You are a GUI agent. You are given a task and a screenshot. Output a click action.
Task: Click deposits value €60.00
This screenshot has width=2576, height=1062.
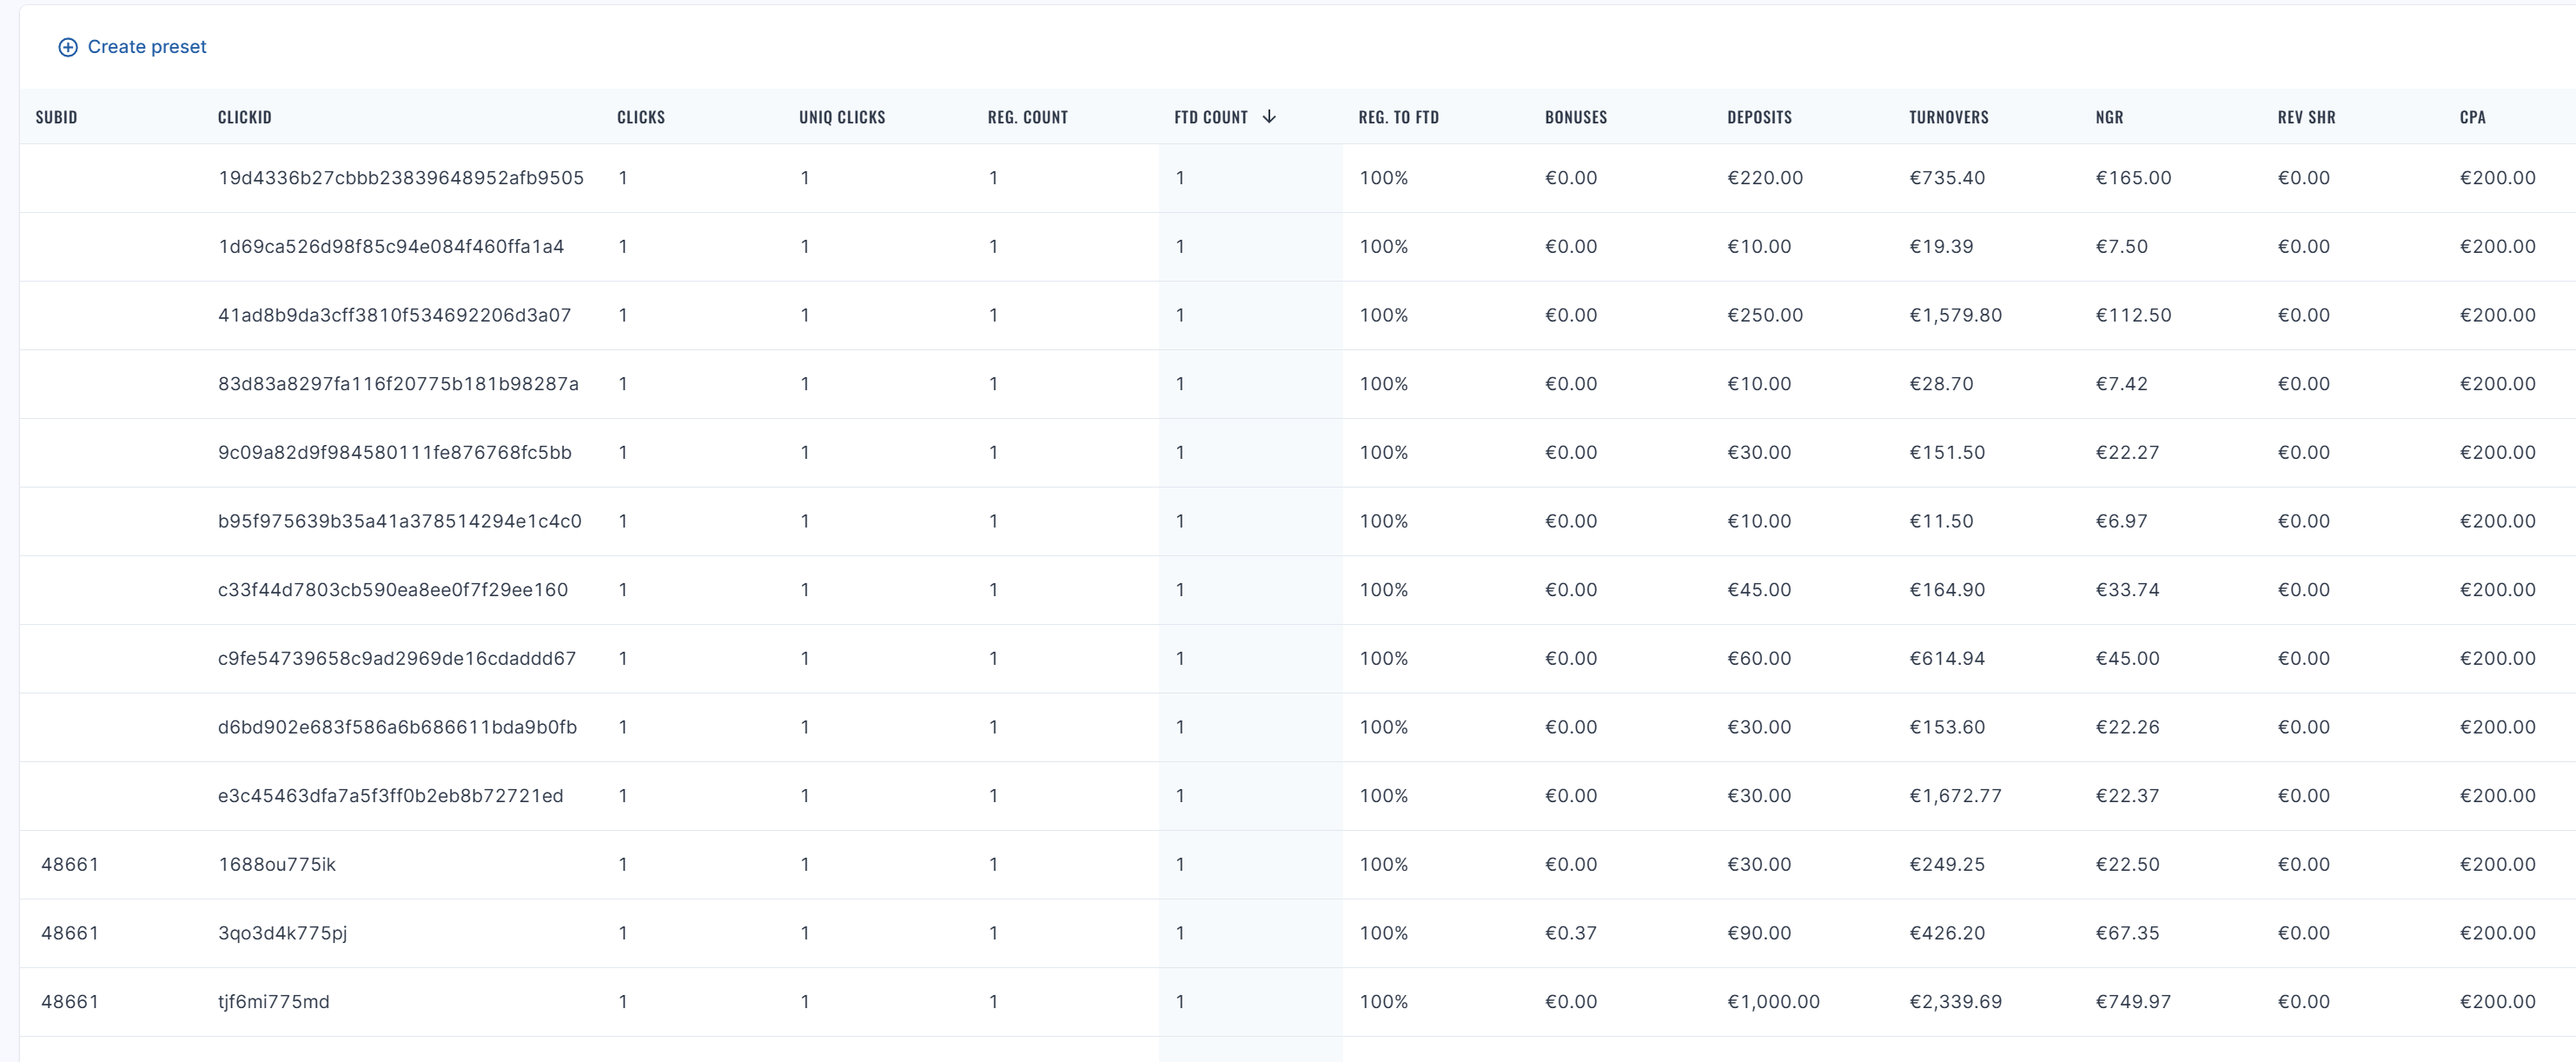pos(1759,659)
